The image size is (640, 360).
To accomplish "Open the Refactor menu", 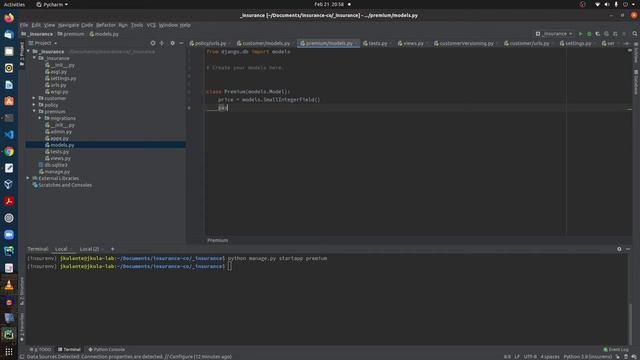I will pos(106,25).
